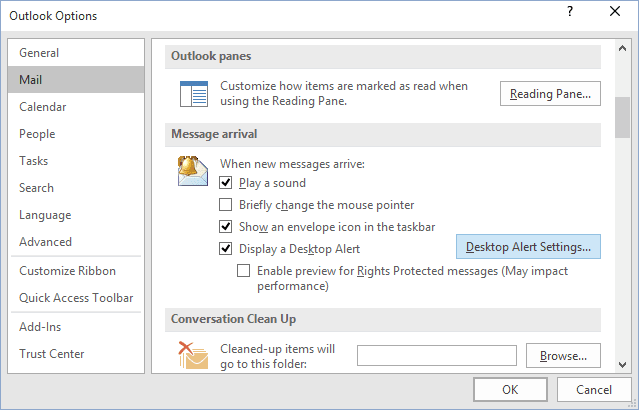Open the Search options category
The image size is (639, 410).
[x=76, y=188]
